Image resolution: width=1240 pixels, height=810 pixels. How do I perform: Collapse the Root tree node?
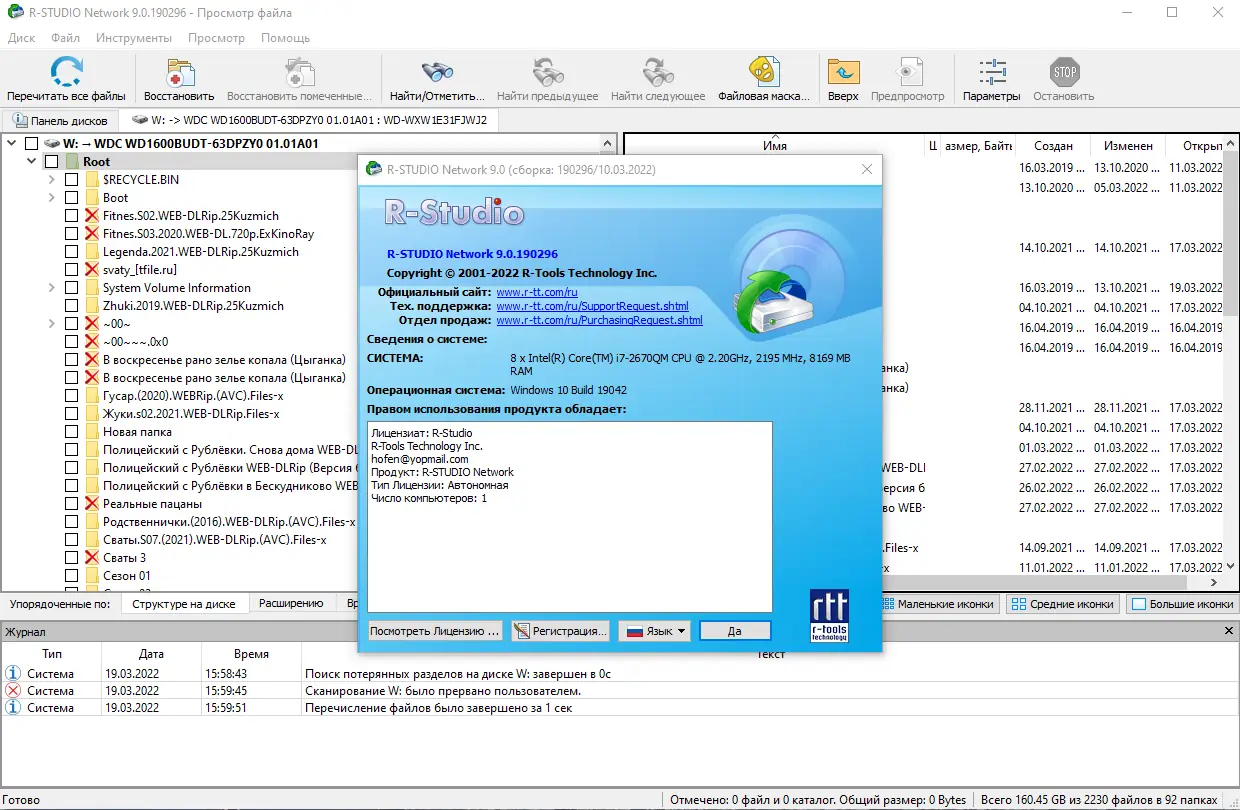pyautogui.click(x=31, y=161)
